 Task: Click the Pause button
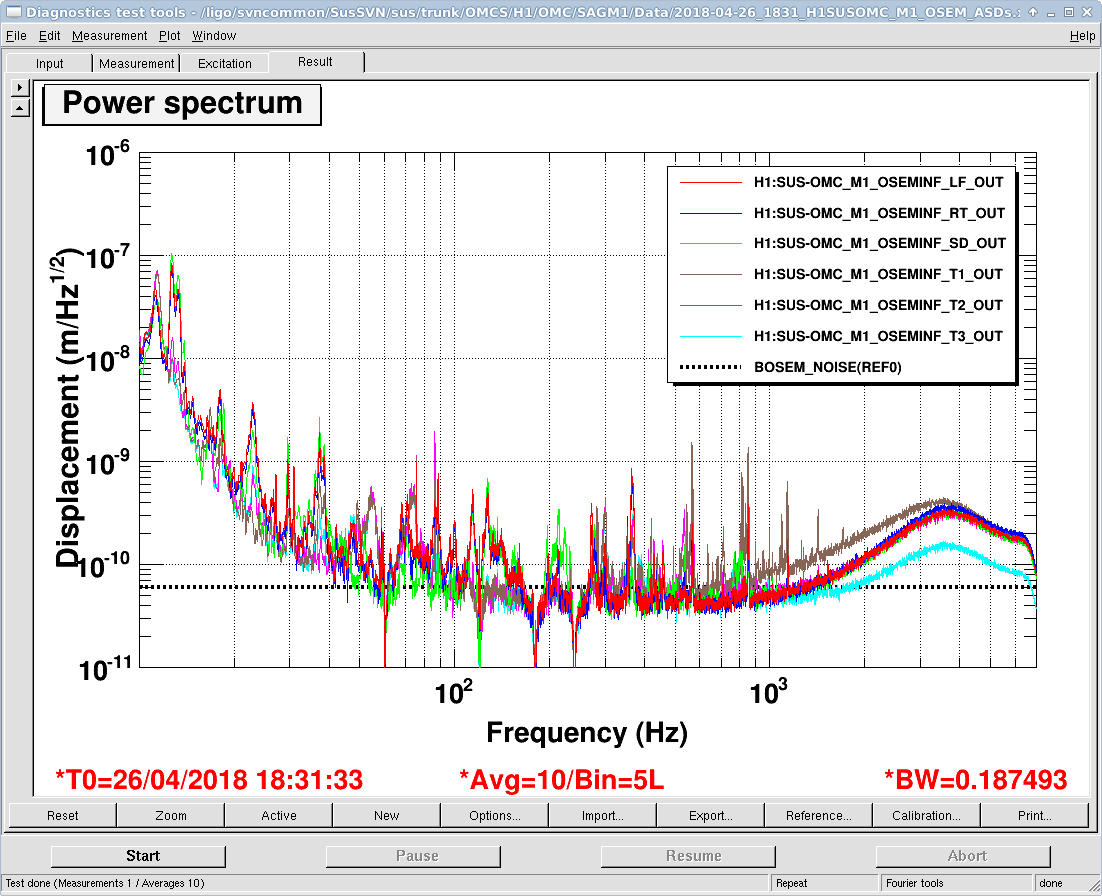coord(413,856)
